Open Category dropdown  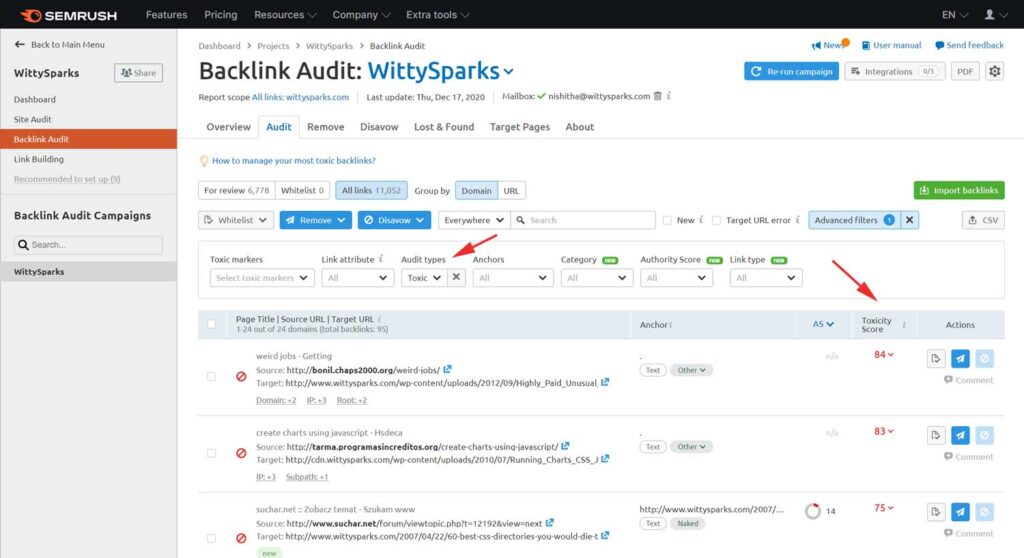click(x=596, y=278)
